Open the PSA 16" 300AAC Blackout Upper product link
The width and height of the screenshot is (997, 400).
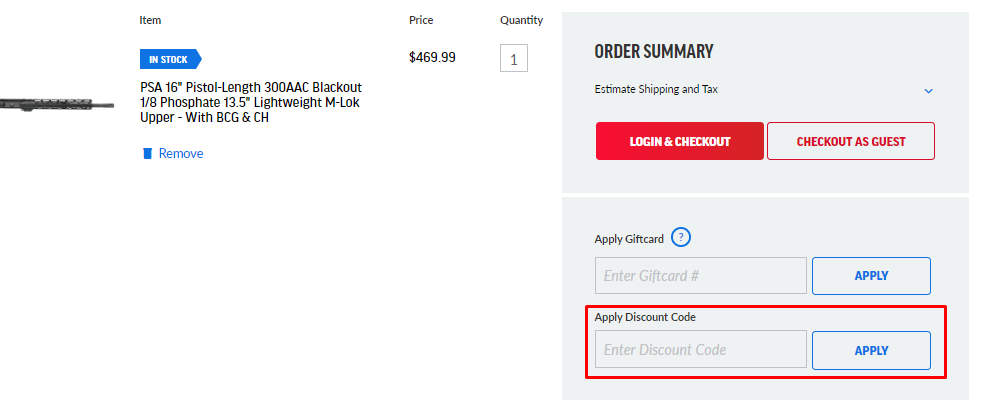coord(250,102)
